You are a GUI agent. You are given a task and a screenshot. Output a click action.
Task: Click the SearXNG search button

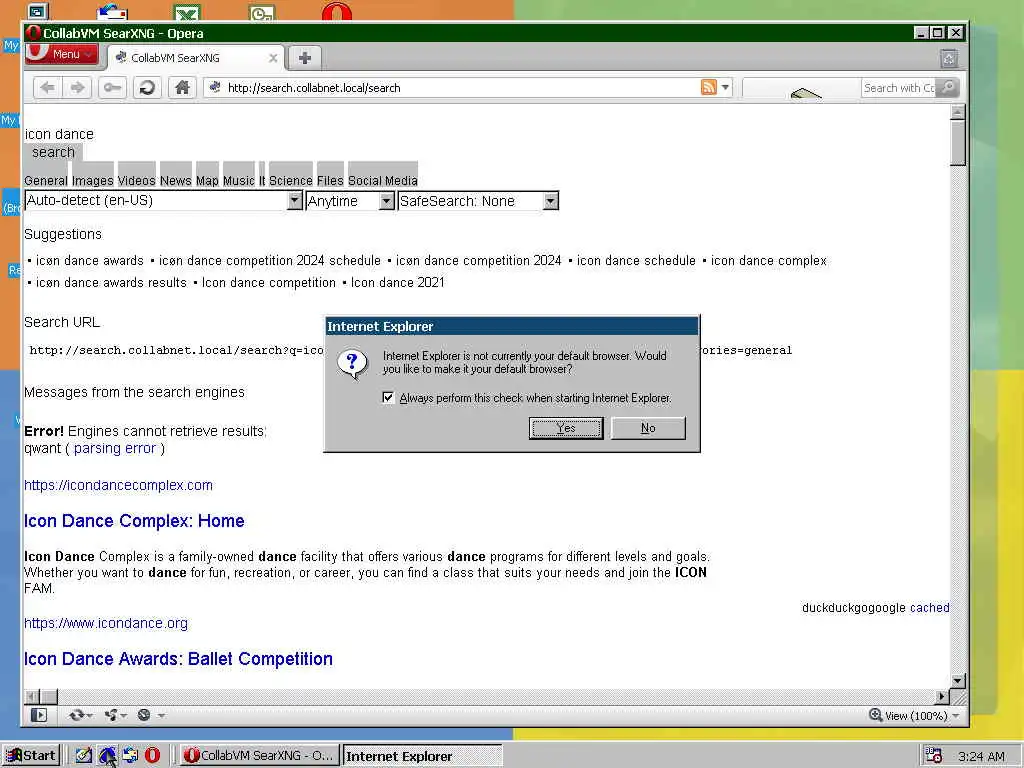tap(53, 152)
